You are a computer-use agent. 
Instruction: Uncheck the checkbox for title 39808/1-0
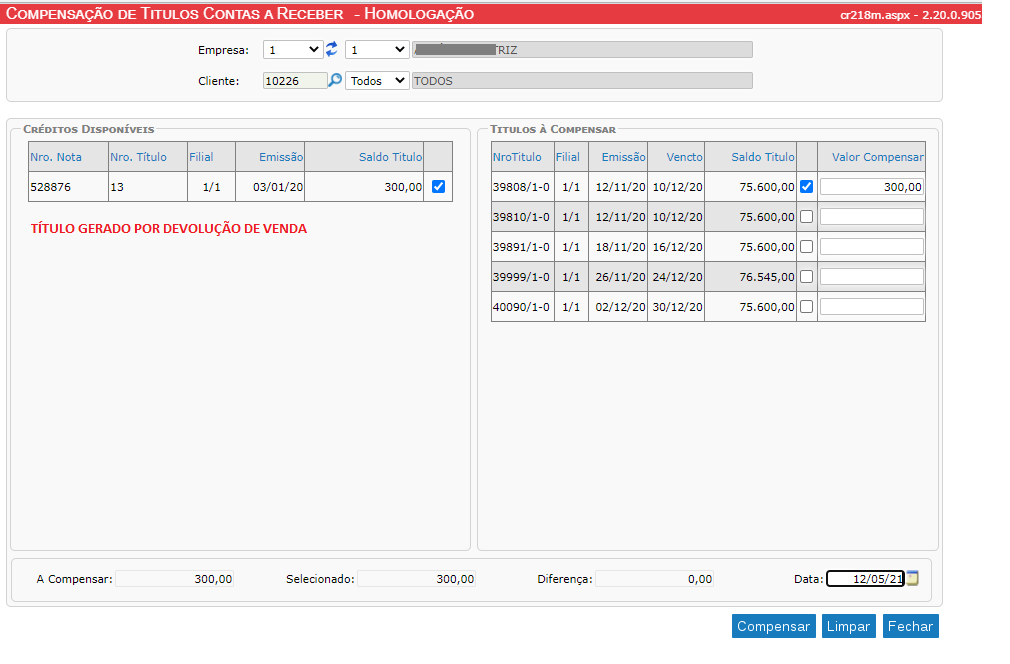pyautogui.click(x=806, y=187)
